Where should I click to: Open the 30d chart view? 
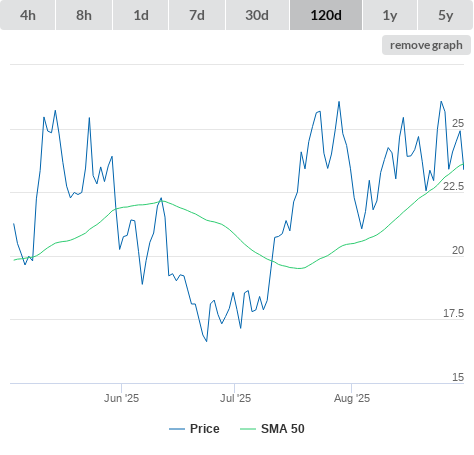(x=257, y=15)
